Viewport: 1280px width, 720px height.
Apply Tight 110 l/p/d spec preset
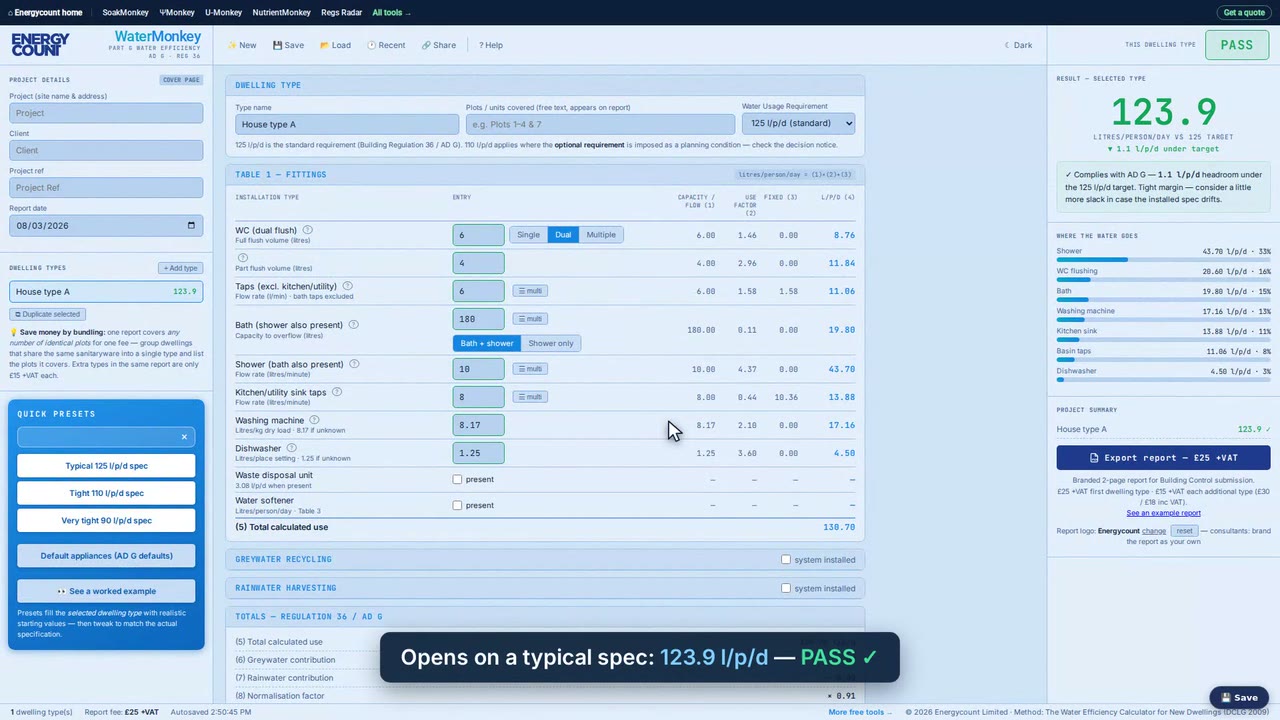pyautogui.click(x=106, y=493)
